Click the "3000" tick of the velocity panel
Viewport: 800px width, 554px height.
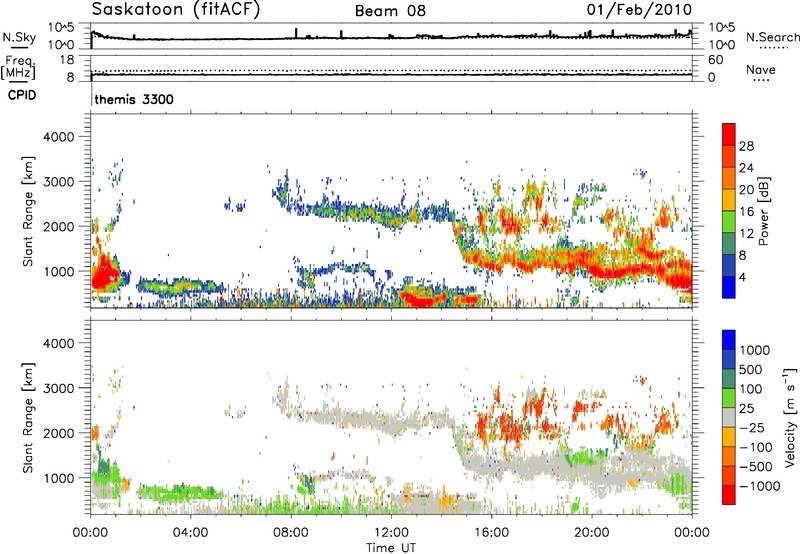click(58, 388)
